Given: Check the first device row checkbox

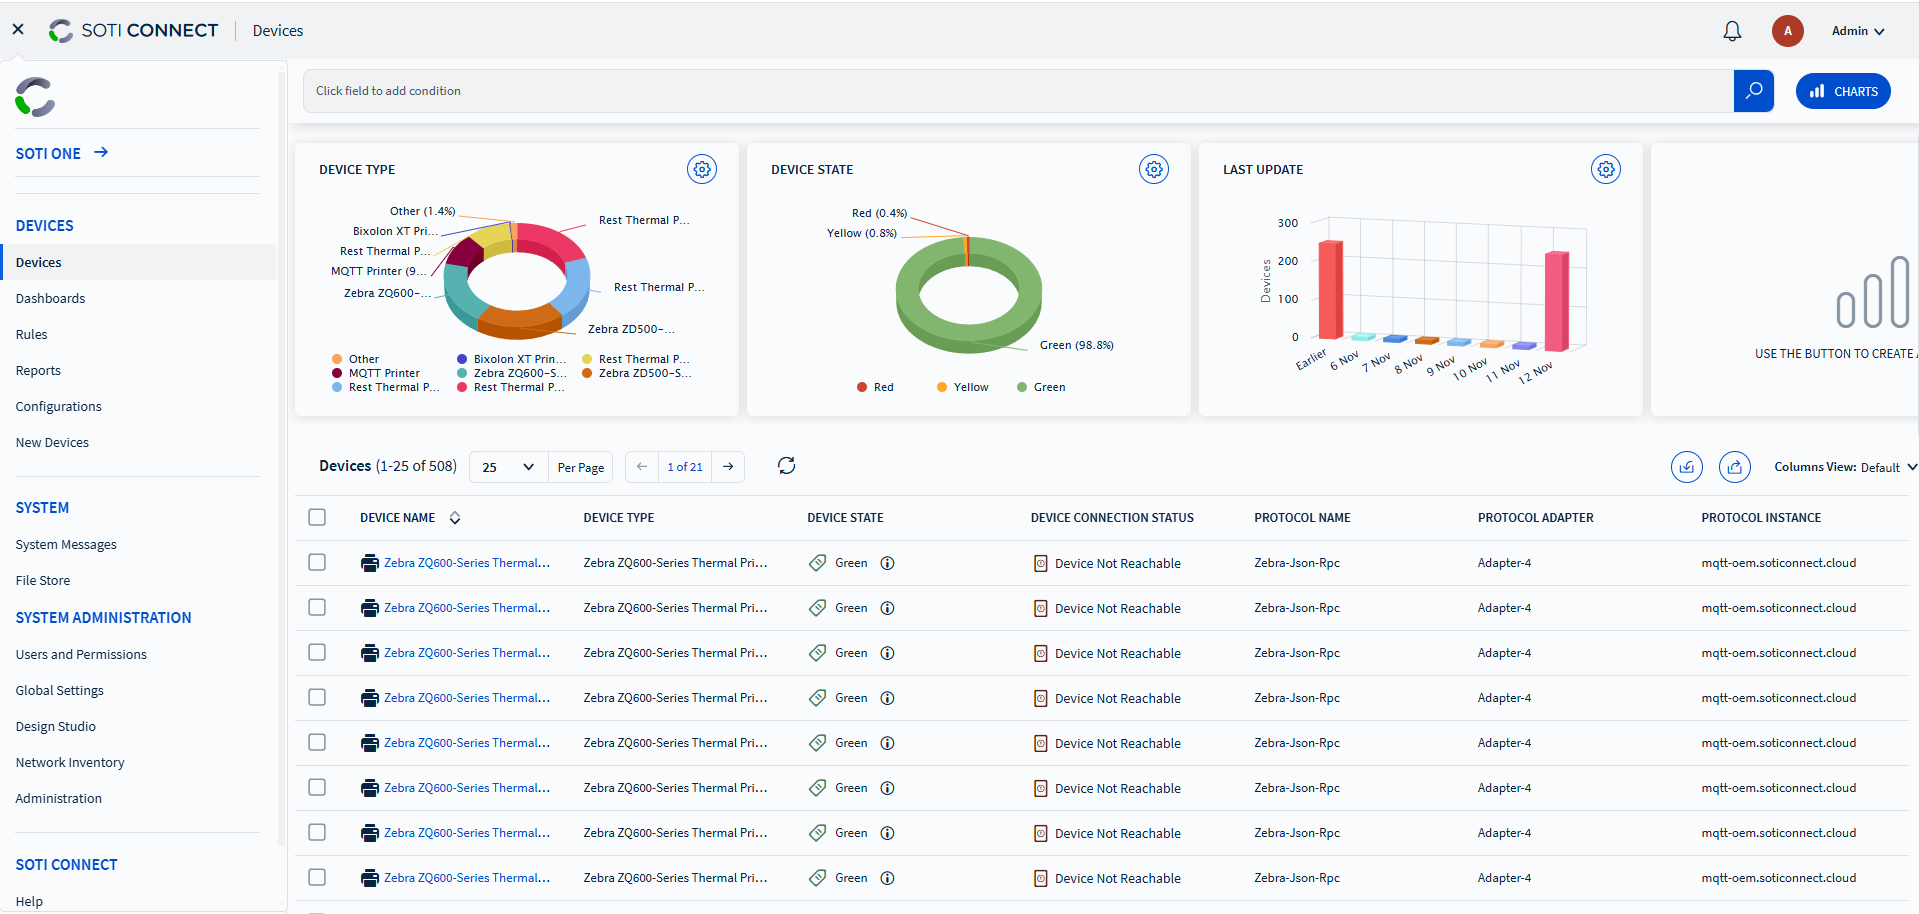Looking at the screenshot, I should tap(317, 562).
